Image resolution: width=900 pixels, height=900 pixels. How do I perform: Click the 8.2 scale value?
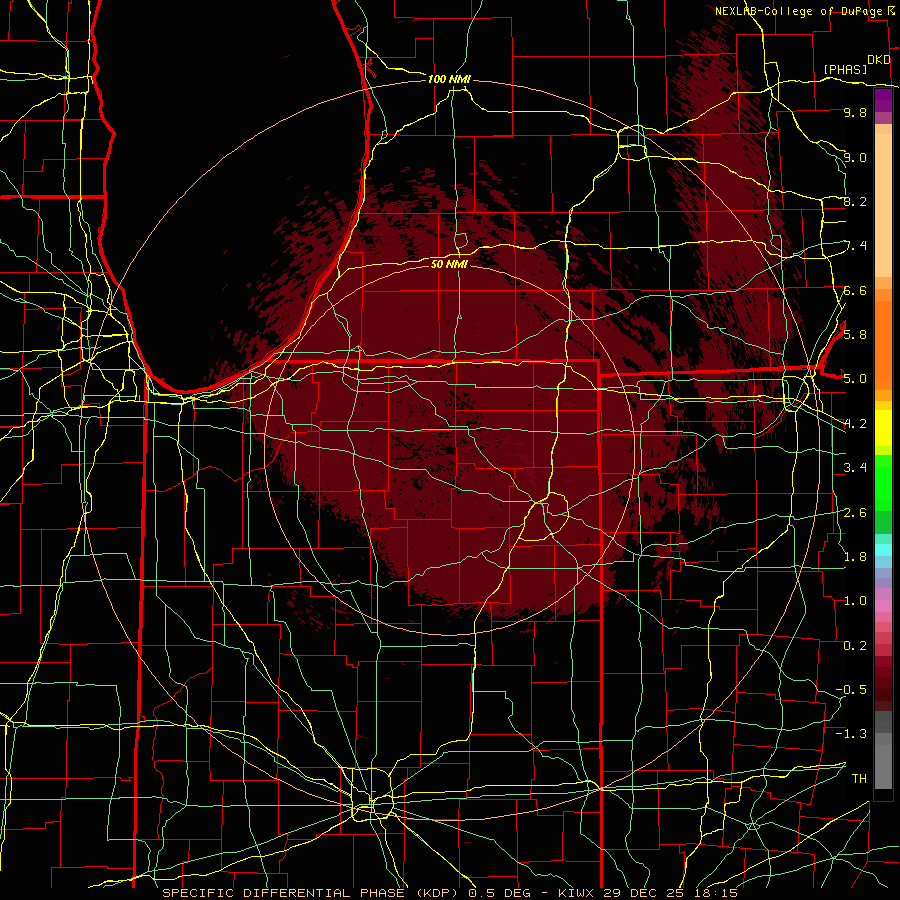[855, 201]
